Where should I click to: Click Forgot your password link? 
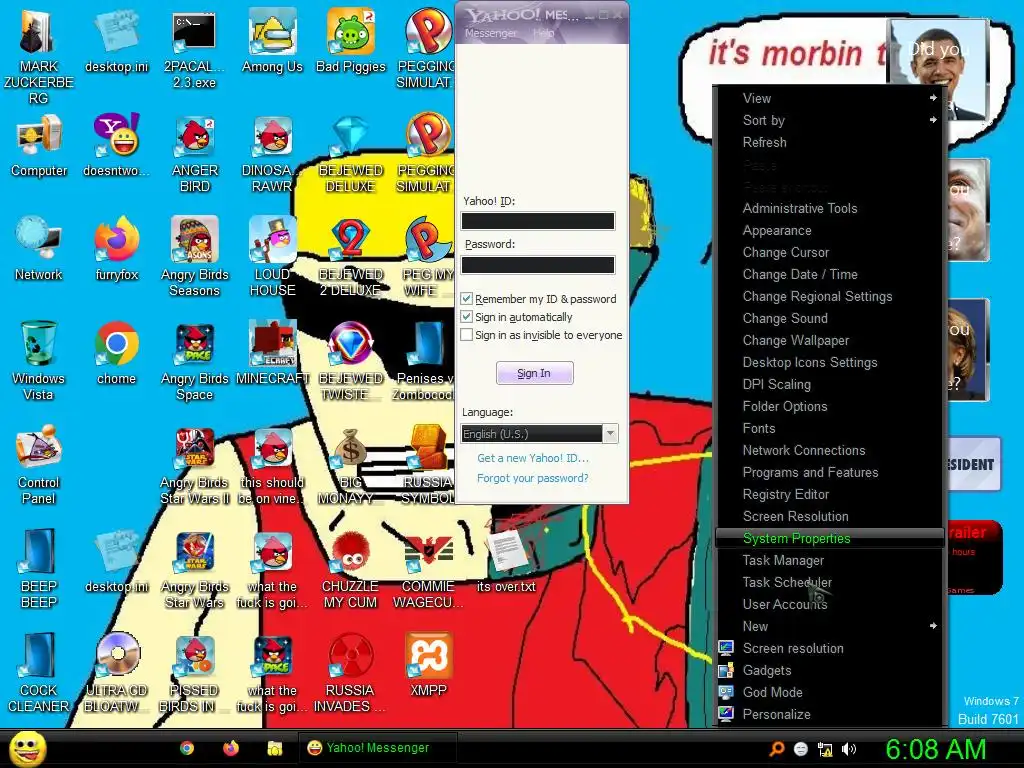tap(532, 478)
